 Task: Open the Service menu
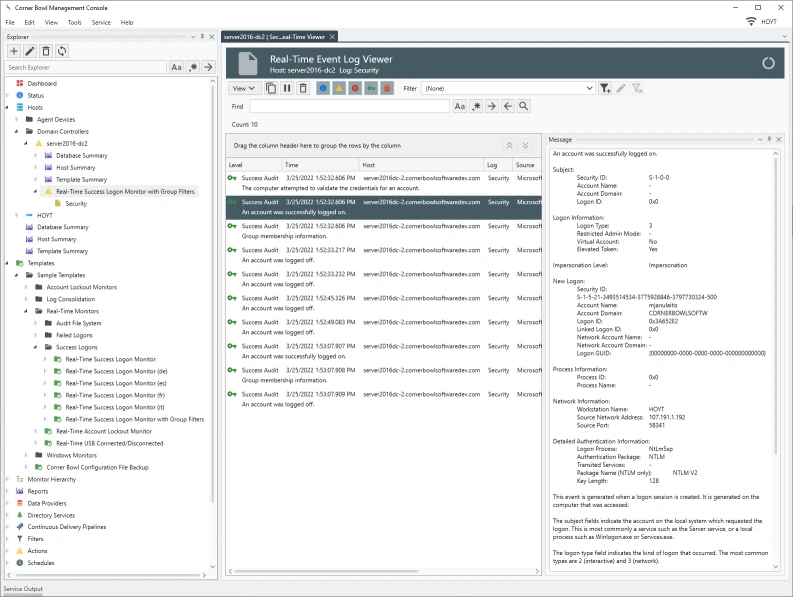(x=101, y=22)
